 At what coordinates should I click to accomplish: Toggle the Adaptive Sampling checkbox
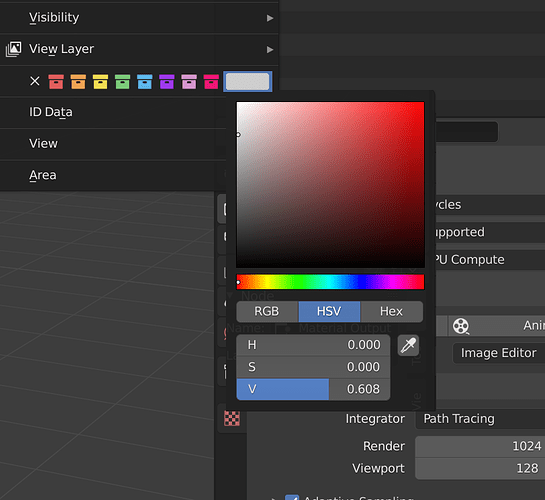[292, 497]
